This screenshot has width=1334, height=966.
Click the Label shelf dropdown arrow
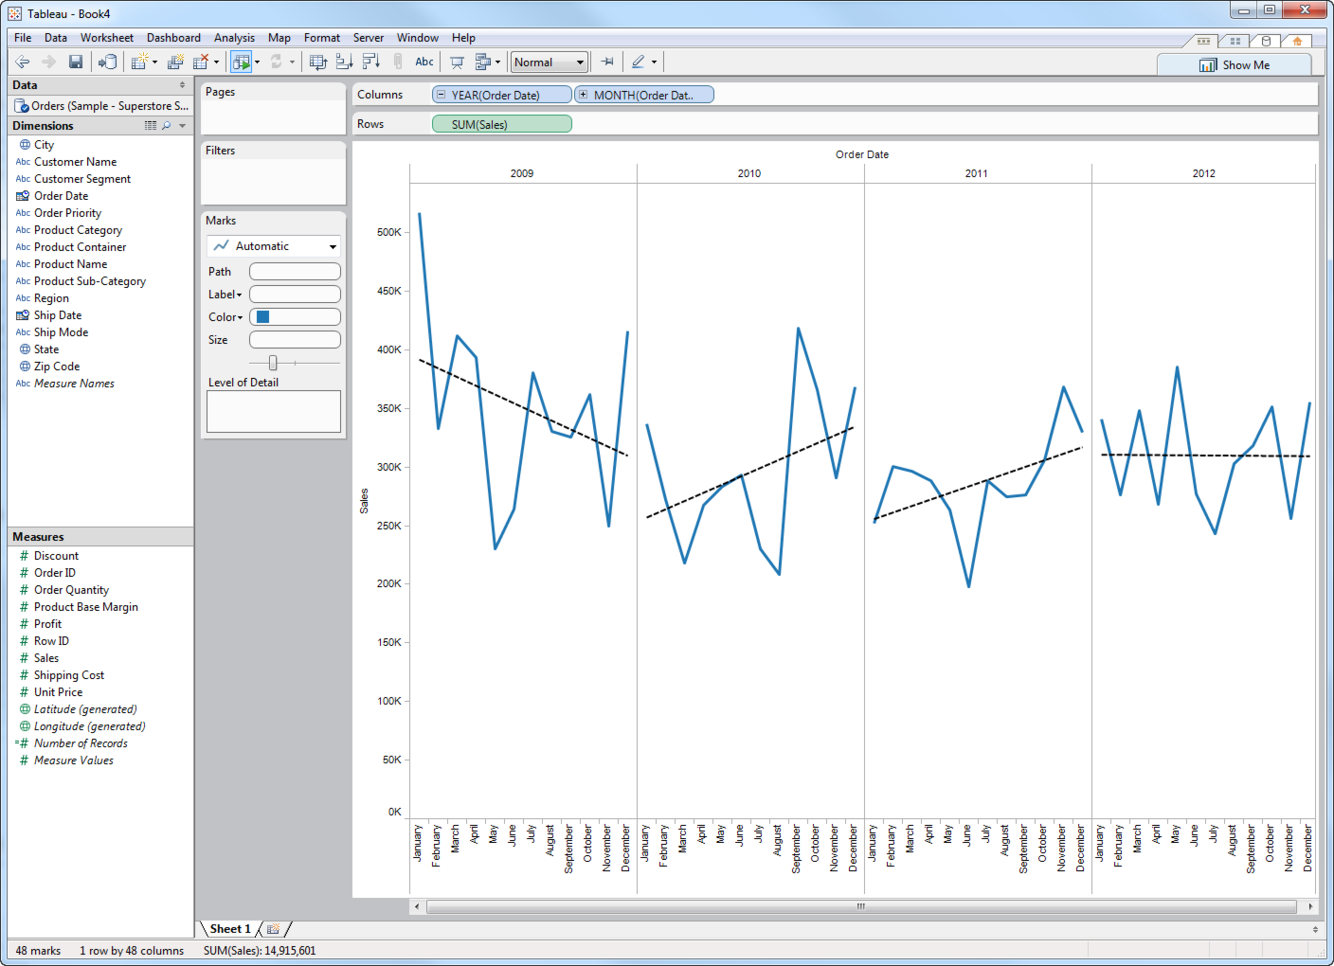(x=239, y=295)
